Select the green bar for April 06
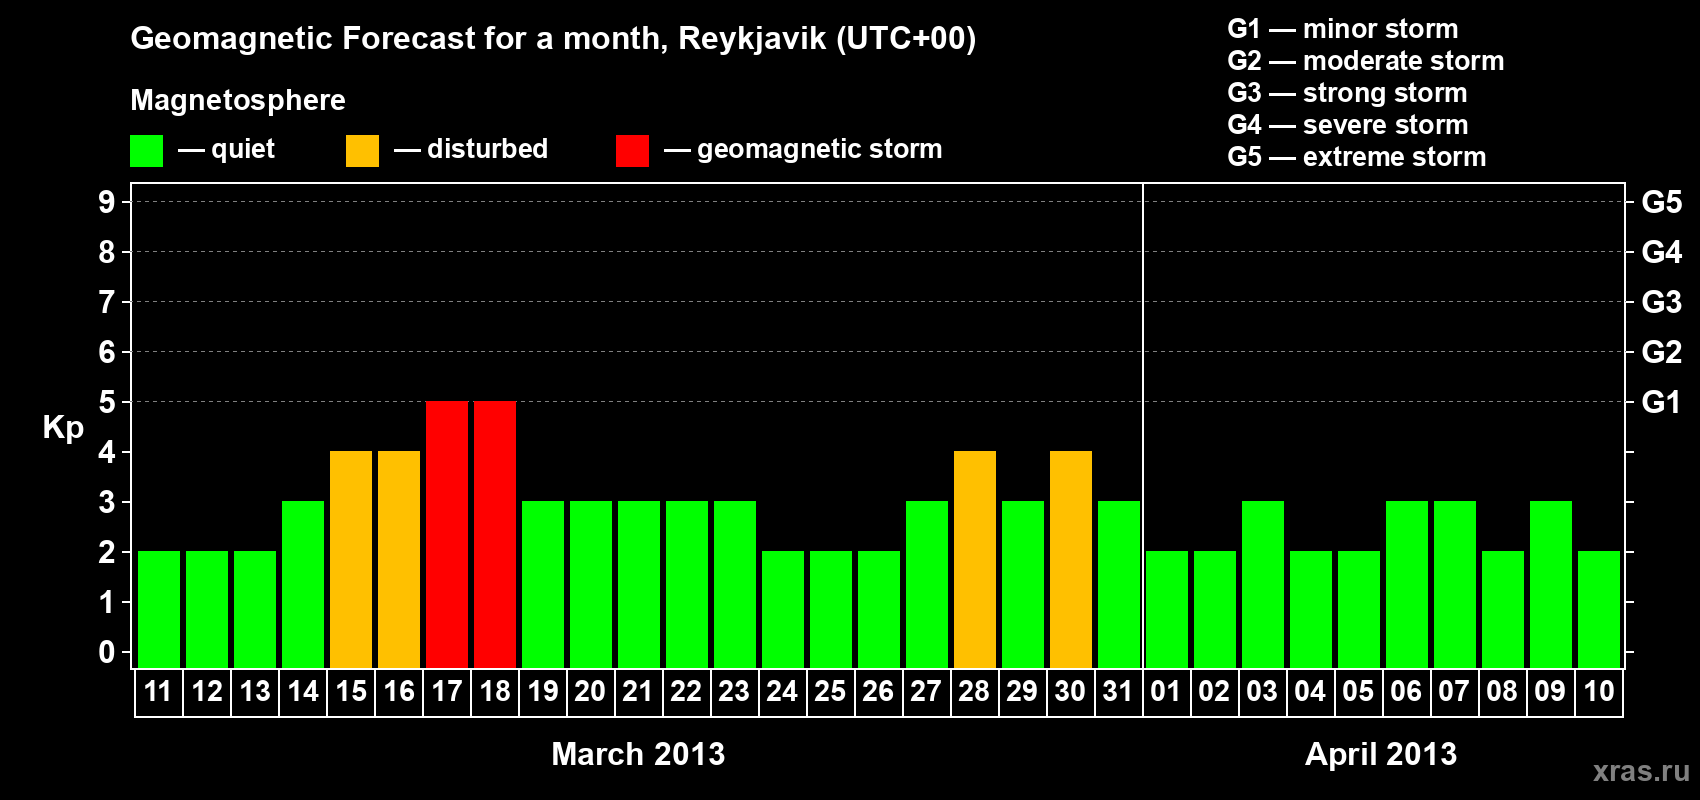Viewport: 1700px width, 800px height. coord(1407,584)
